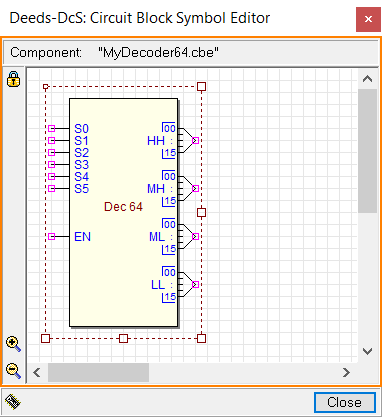This screenshot has width=382, height=417.
Task: Select the S3 input pin marker
Action: (x=52, y=164)
